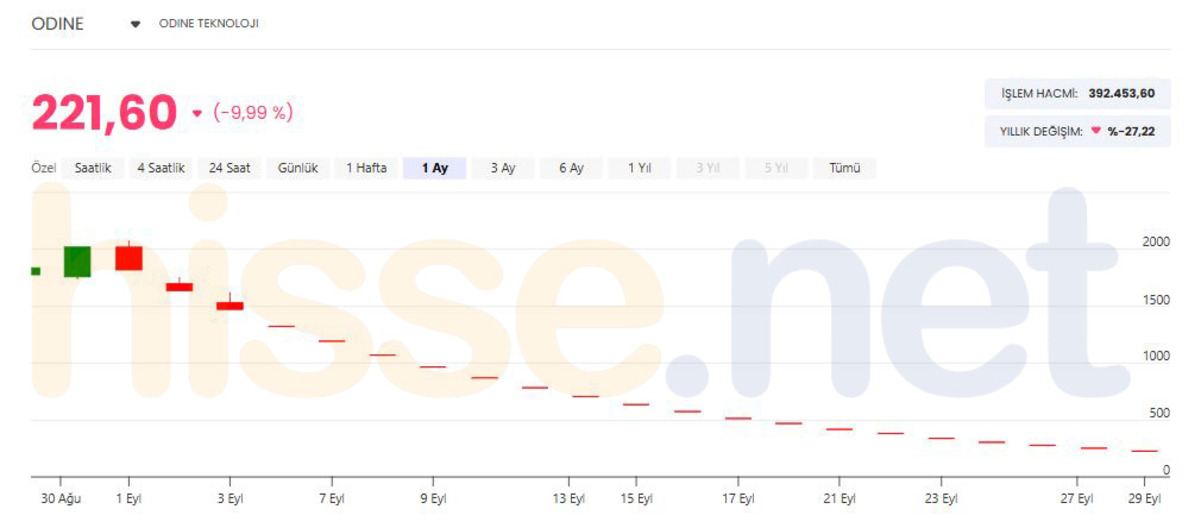Switch chart to 1 Yıl range
The image size is (1200, 528).
pyautogui.click(x=640, y=168)
